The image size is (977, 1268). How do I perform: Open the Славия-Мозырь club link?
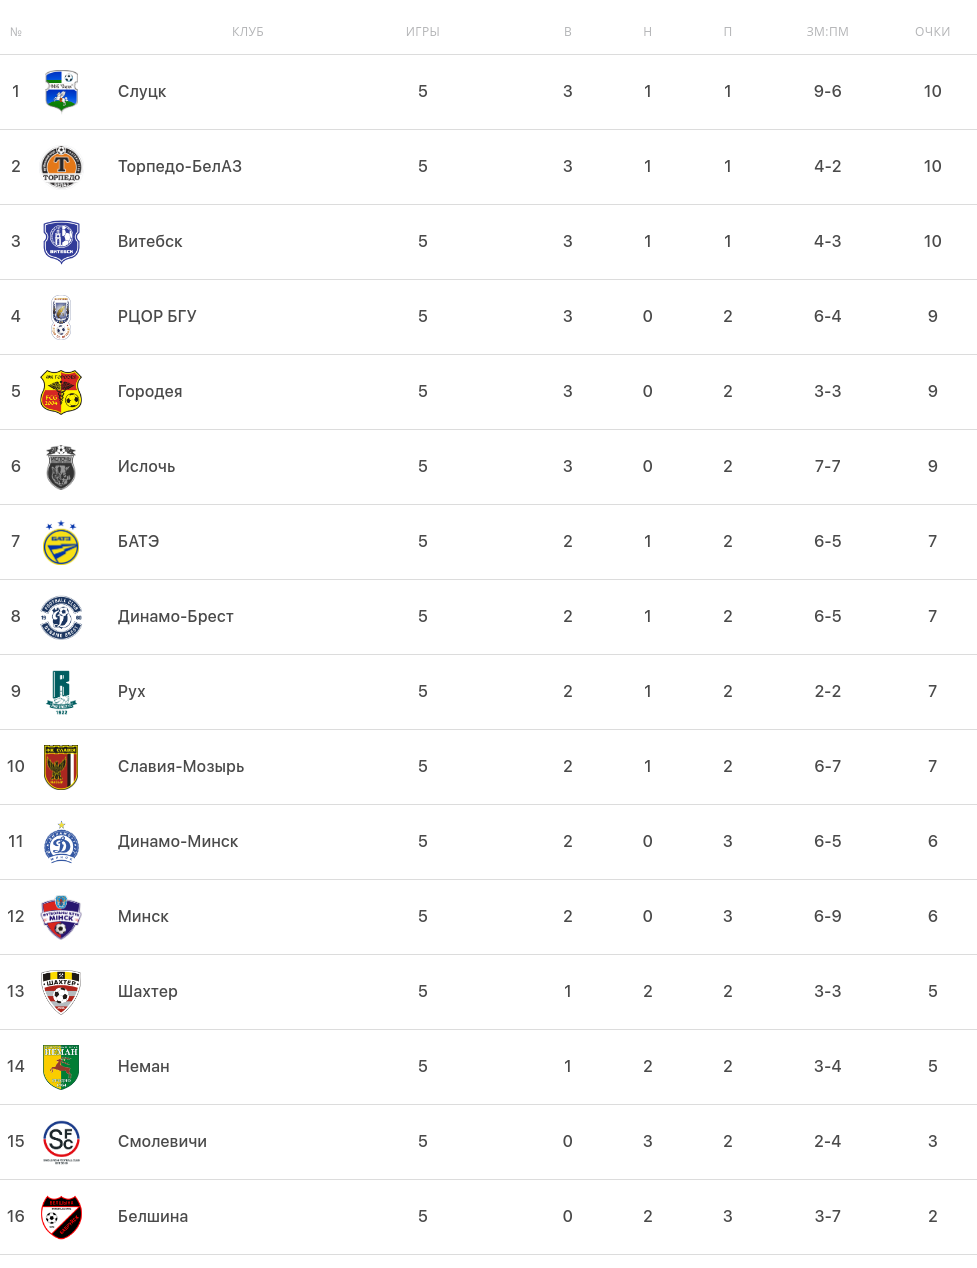click(x=181, y=766)
